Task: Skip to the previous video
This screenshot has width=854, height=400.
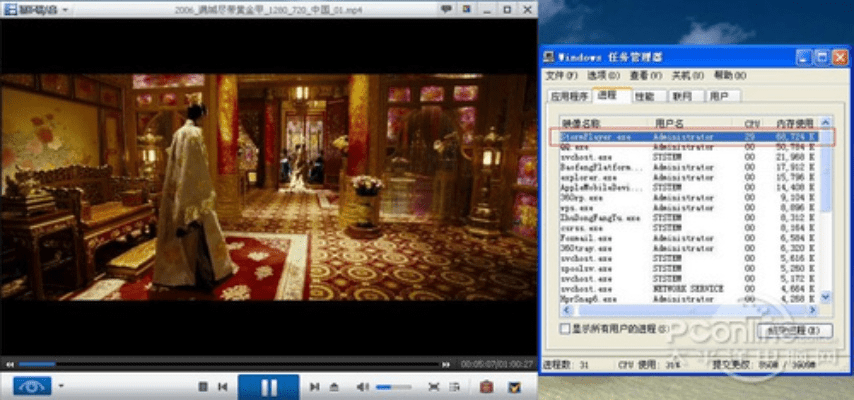Action: click(222, 386)
